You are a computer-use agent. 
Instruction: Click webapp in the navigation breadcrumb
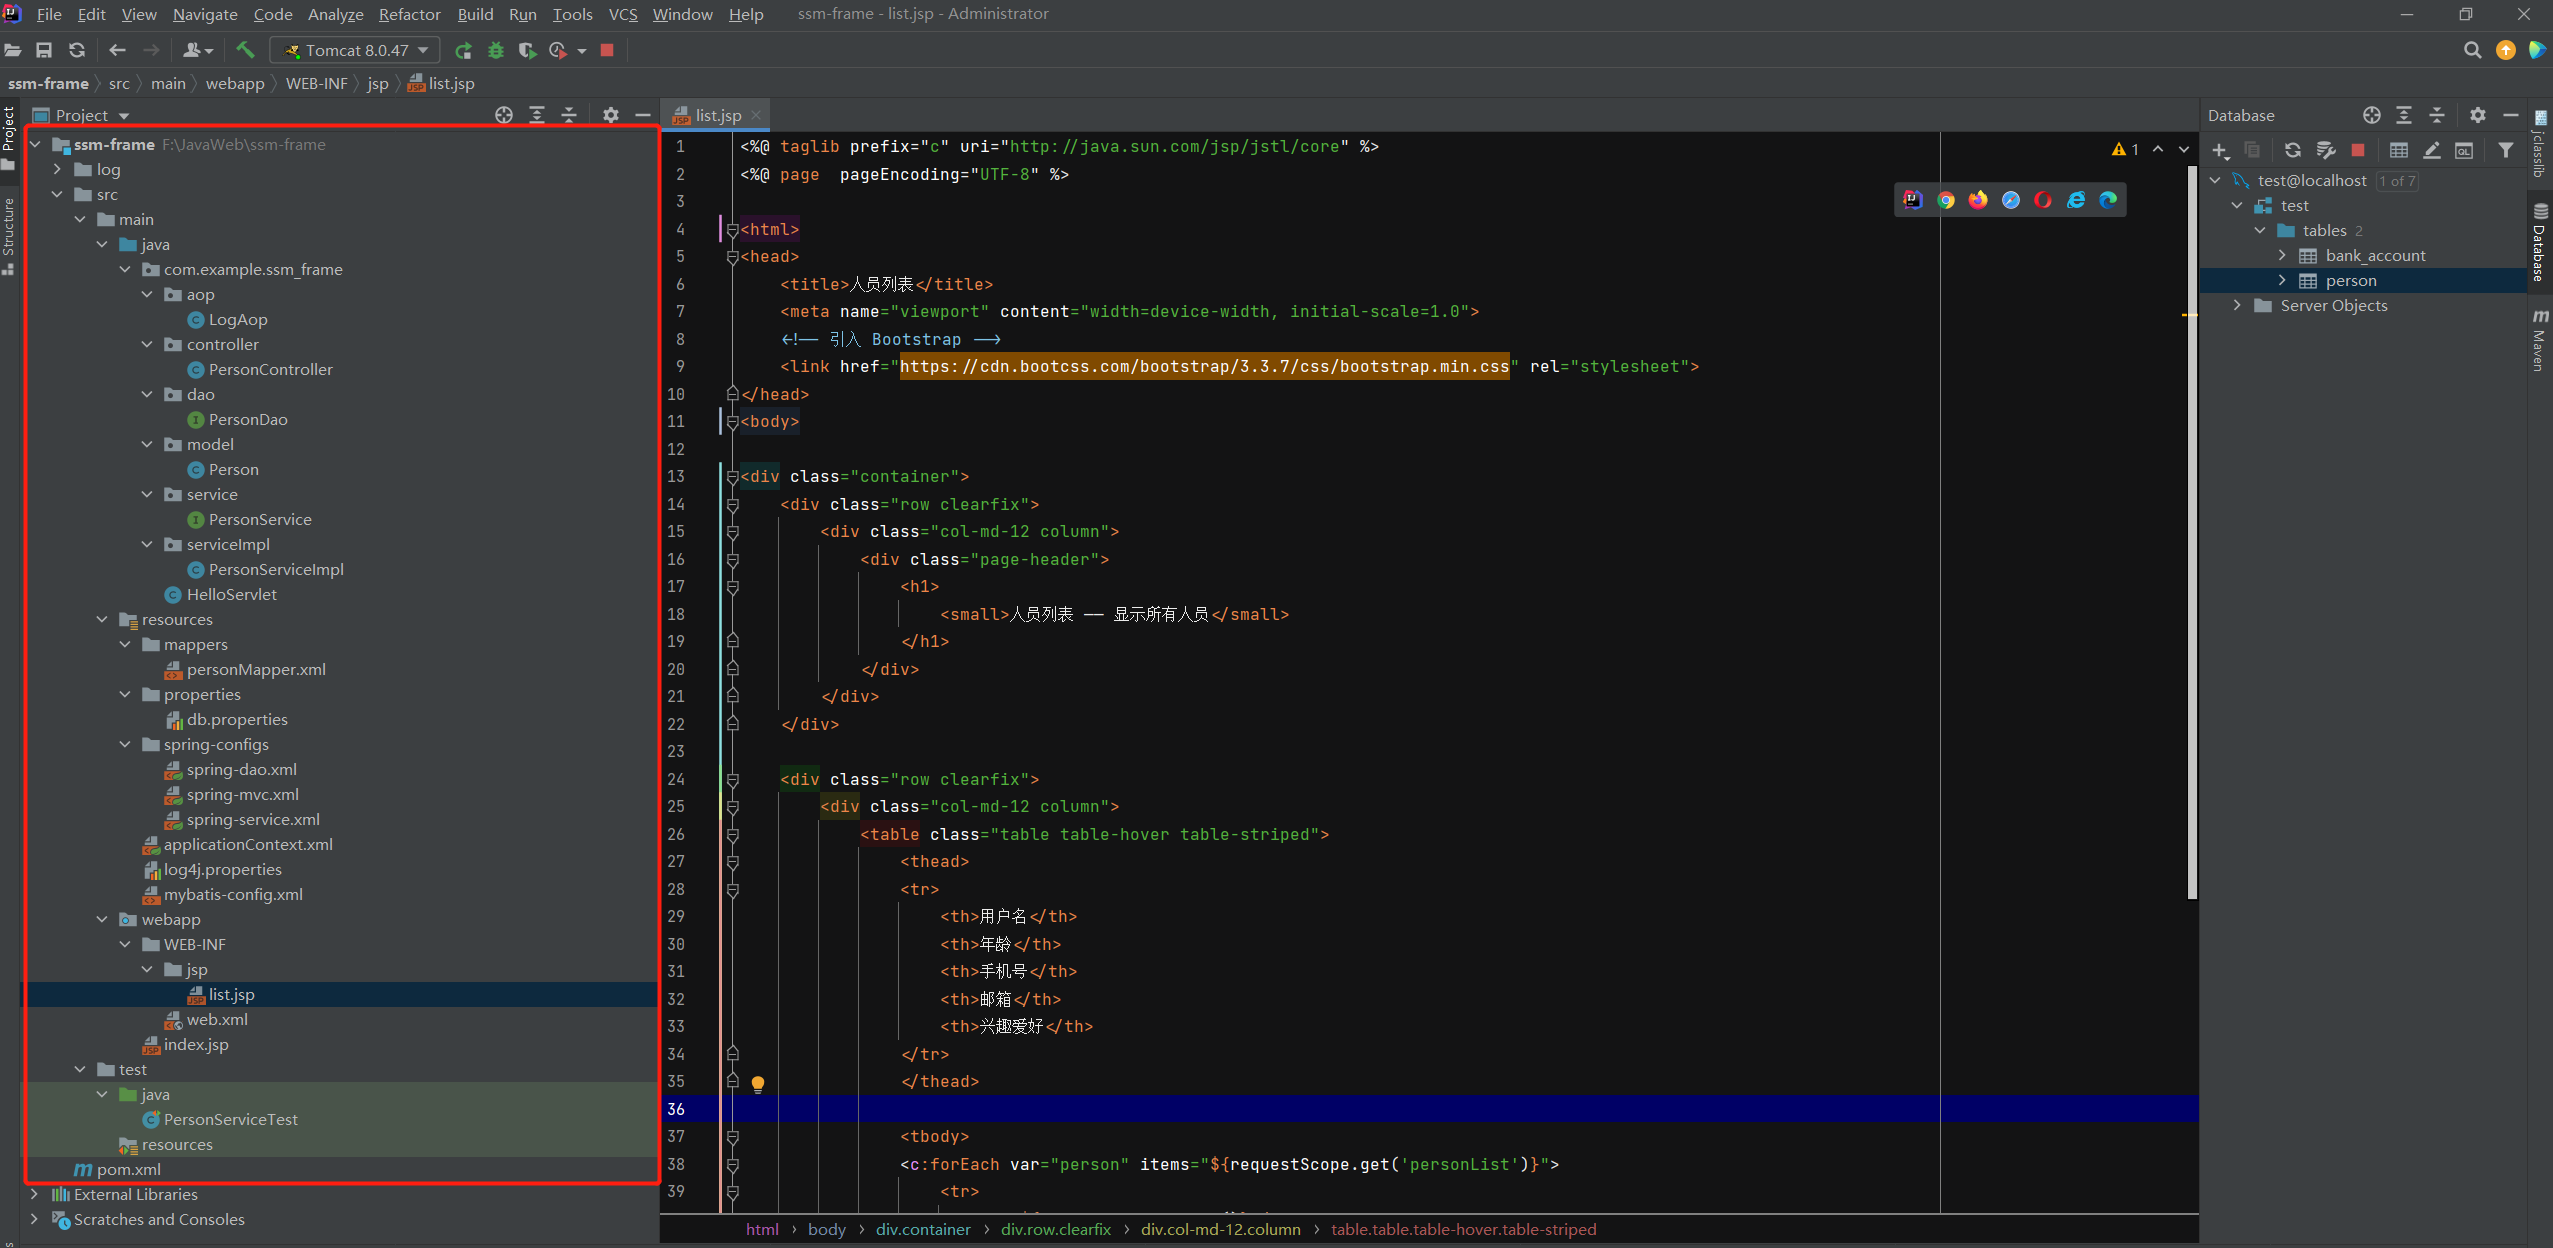235,83
